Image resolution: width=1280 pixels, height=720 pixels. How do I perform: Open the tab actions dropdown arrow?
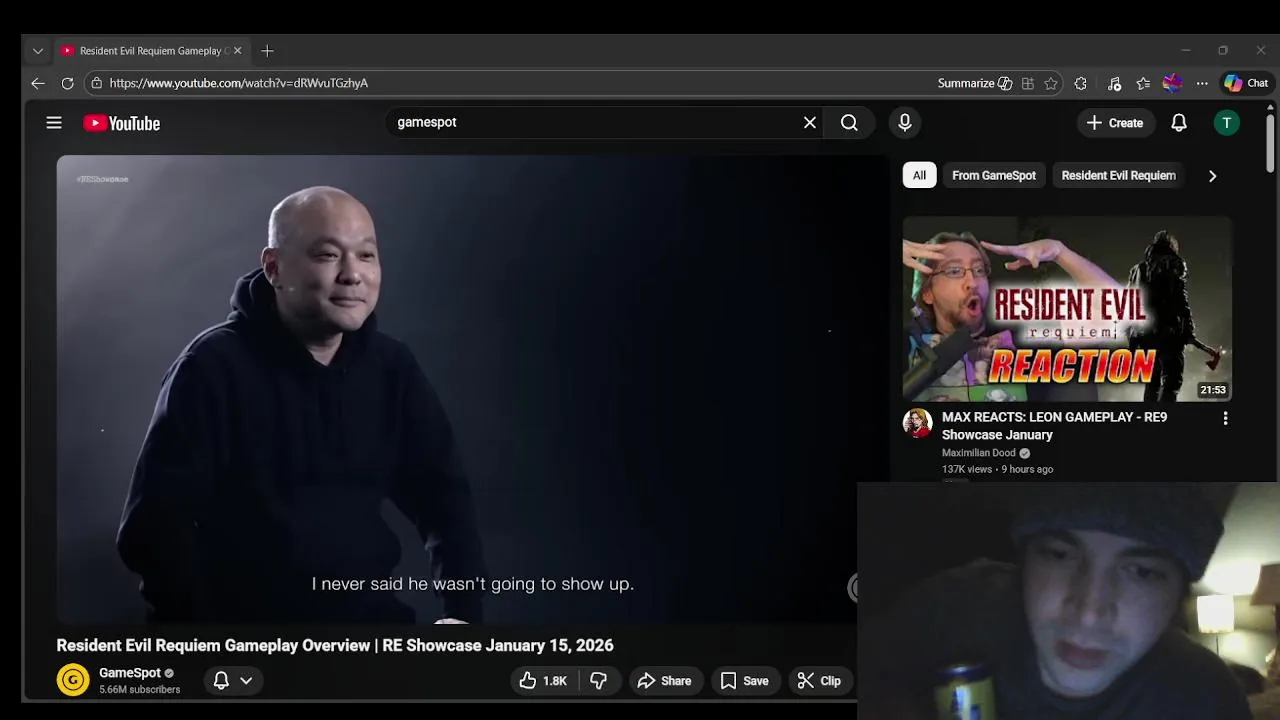point(38,51)
